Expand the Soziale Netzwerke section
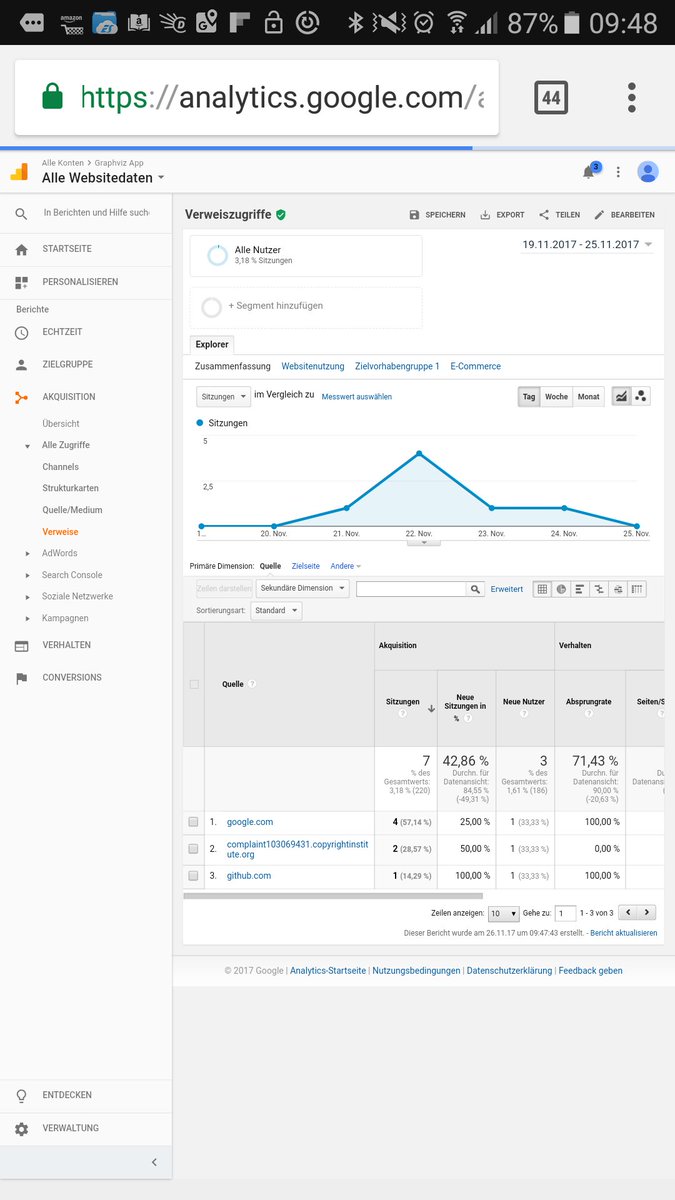This screenshot has width=675, height=1200. [28, 597]
